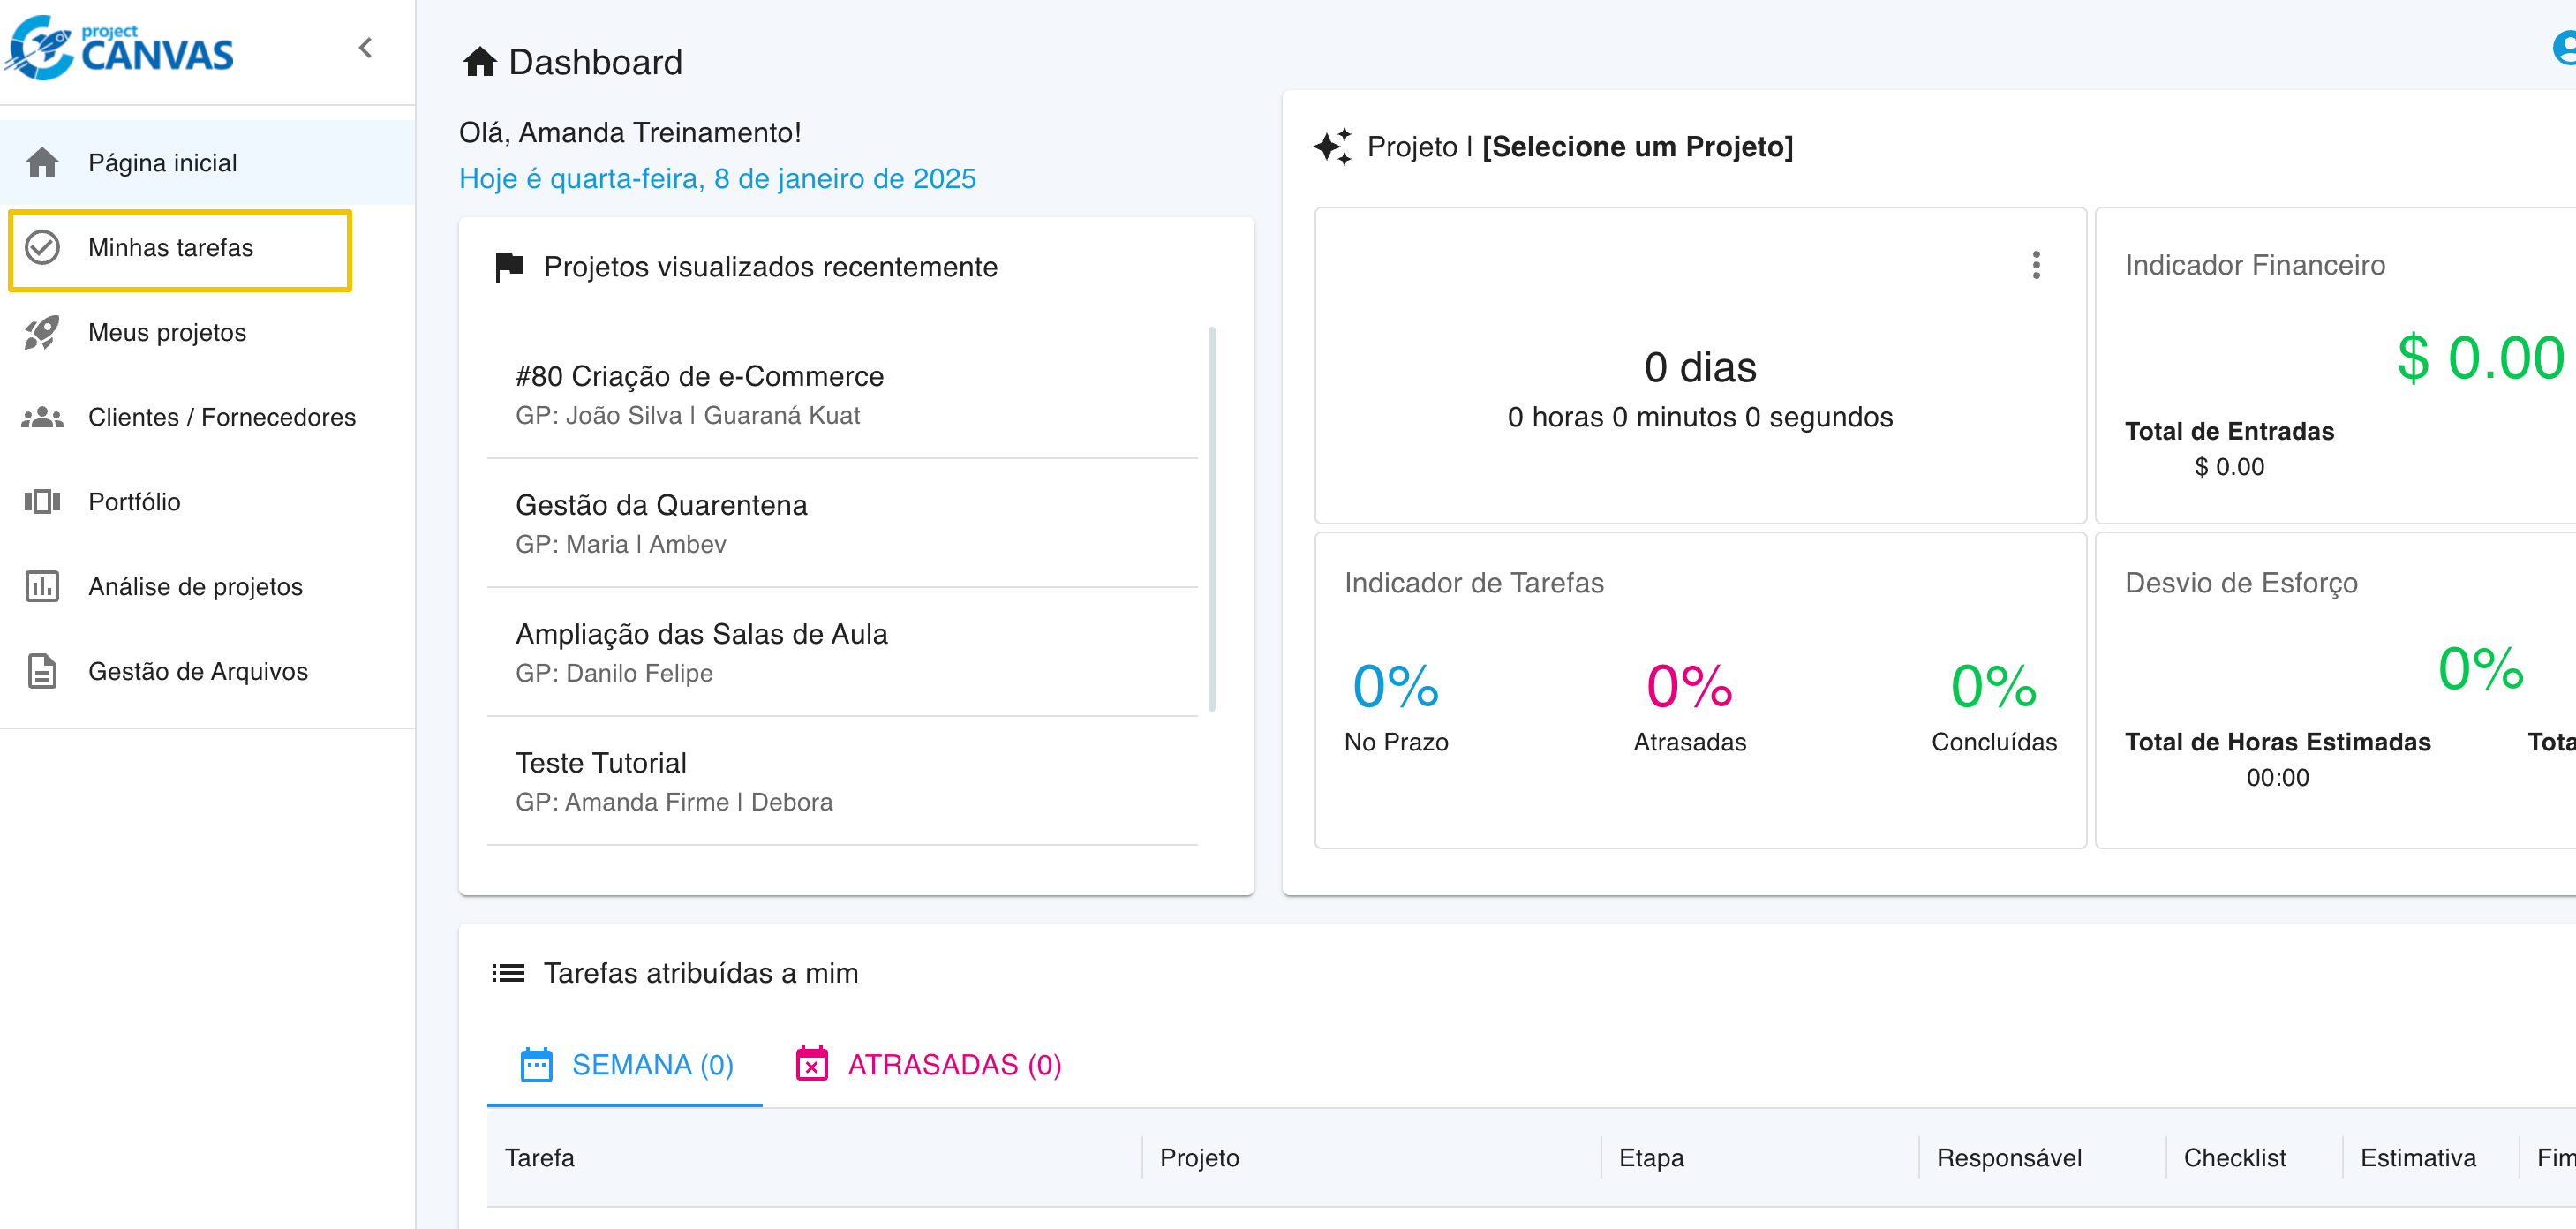Click the Gestão de Arquivos document icon
This screenshot has height=1229, width=2576.
click(x=42, y=671)
